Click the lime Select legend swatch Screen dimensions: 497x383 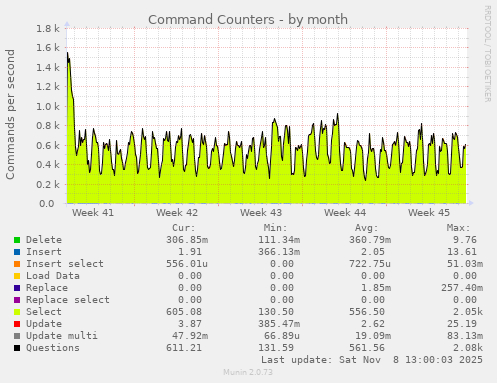coord(17,312)
